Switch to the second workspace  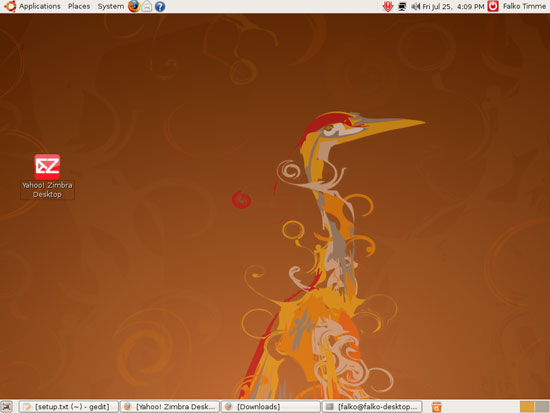pyautogui.click(x=542, y=407)
